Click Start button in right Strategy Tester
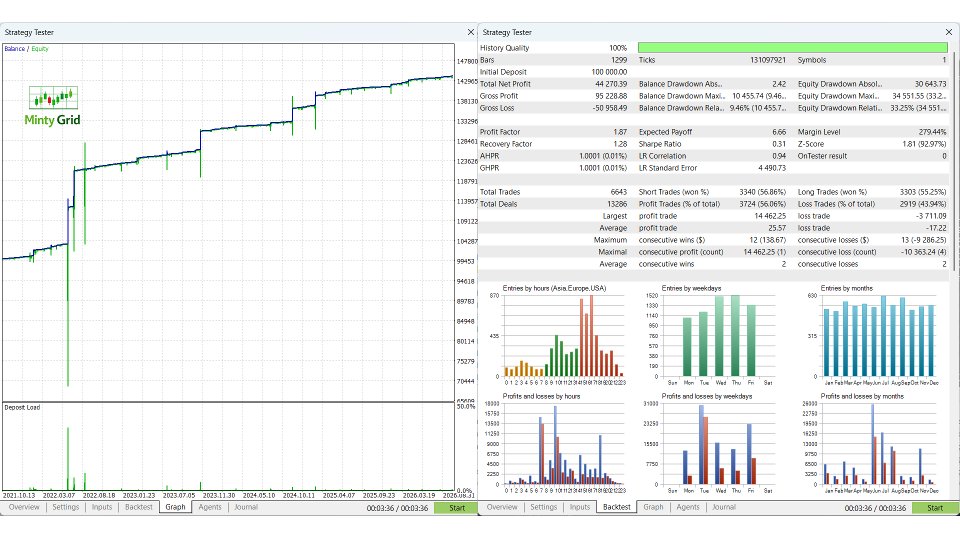Screen dimensions: 960x540 [x=935, y=508]
